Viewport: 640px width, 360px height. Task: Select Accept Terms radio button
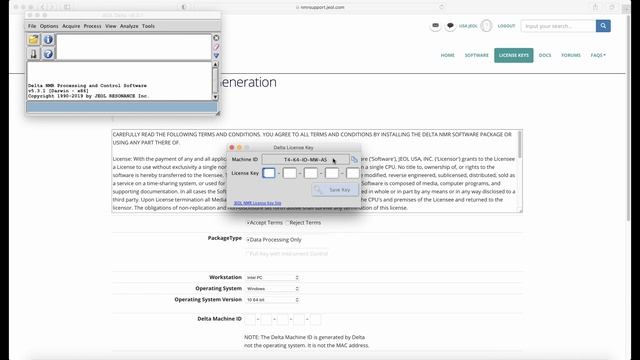(x=248, y=223)
